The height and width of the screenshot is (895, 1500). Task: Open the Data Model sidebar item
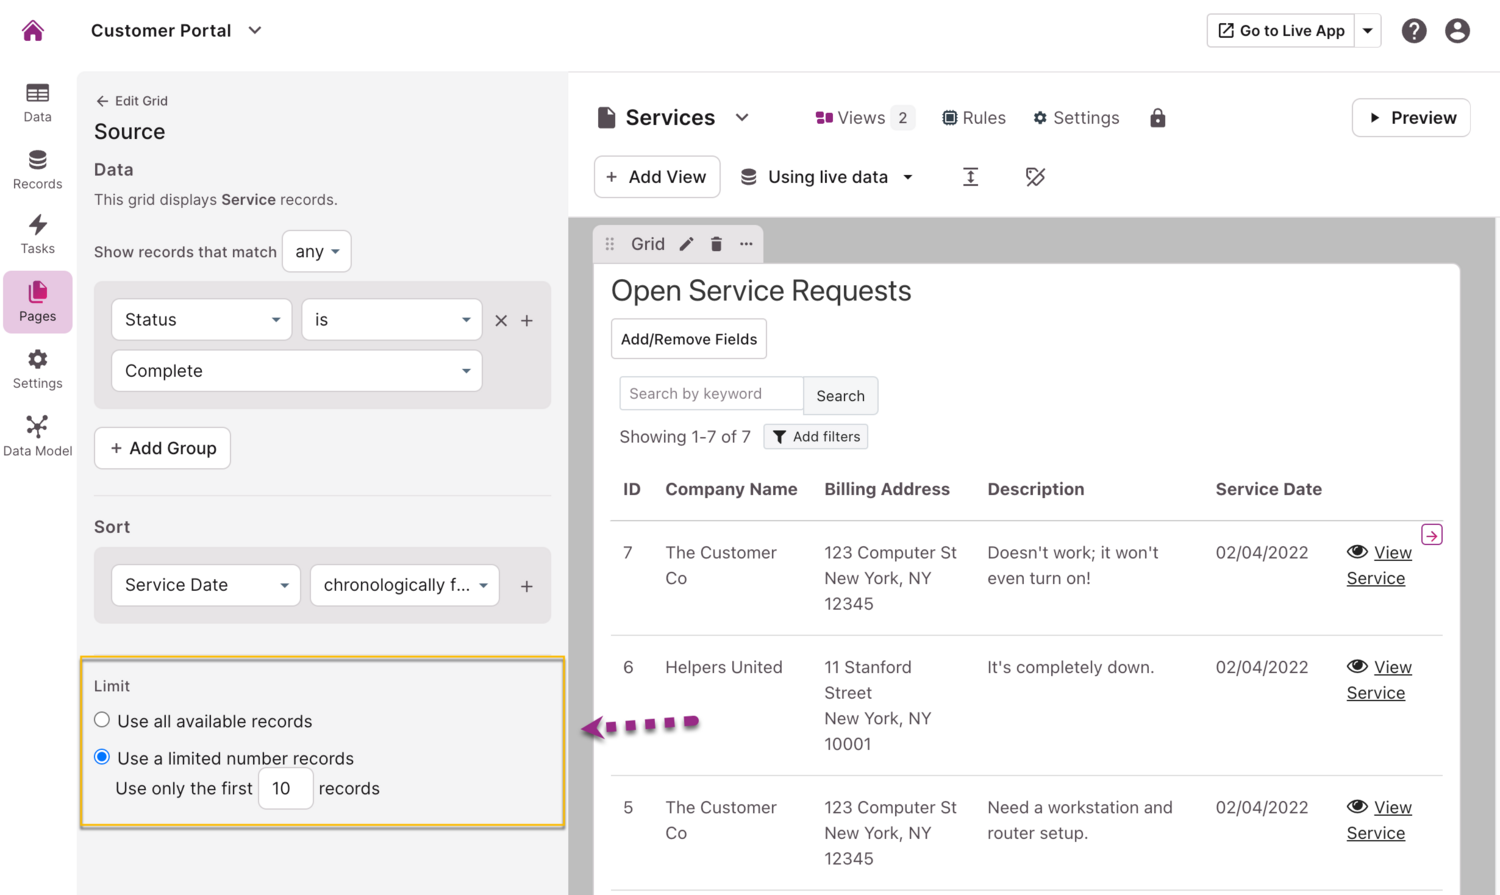[x=37, y=436]
